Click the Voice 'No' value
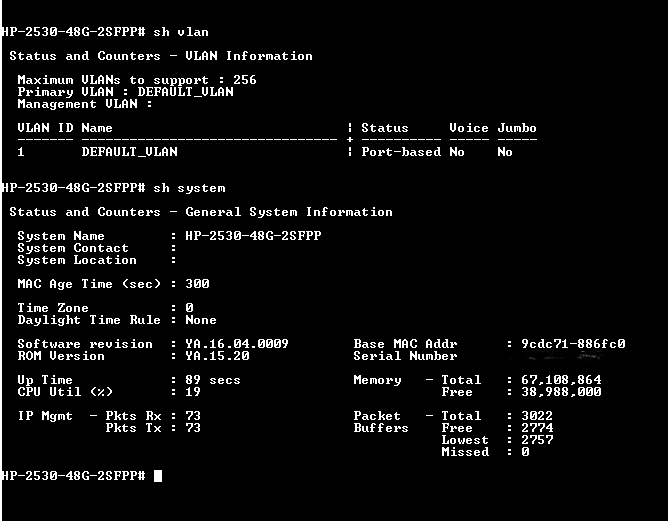668x521 pixels. 457,152
